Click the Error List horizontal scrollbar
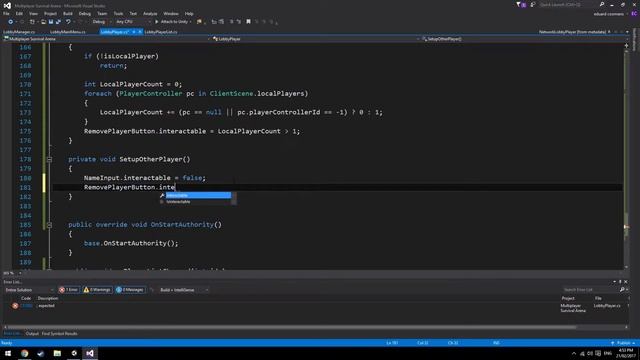Viewport: 640px width, 360px height. (x=291, y=327)
